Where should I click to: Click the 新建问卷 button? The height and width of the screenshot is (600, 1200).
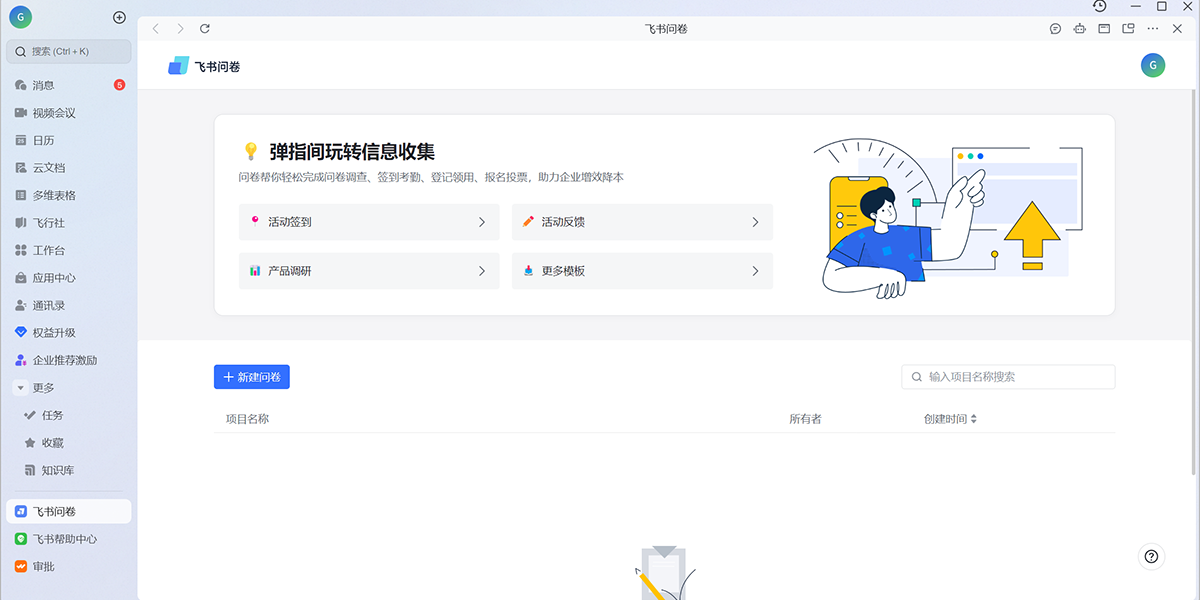(252, 377)
